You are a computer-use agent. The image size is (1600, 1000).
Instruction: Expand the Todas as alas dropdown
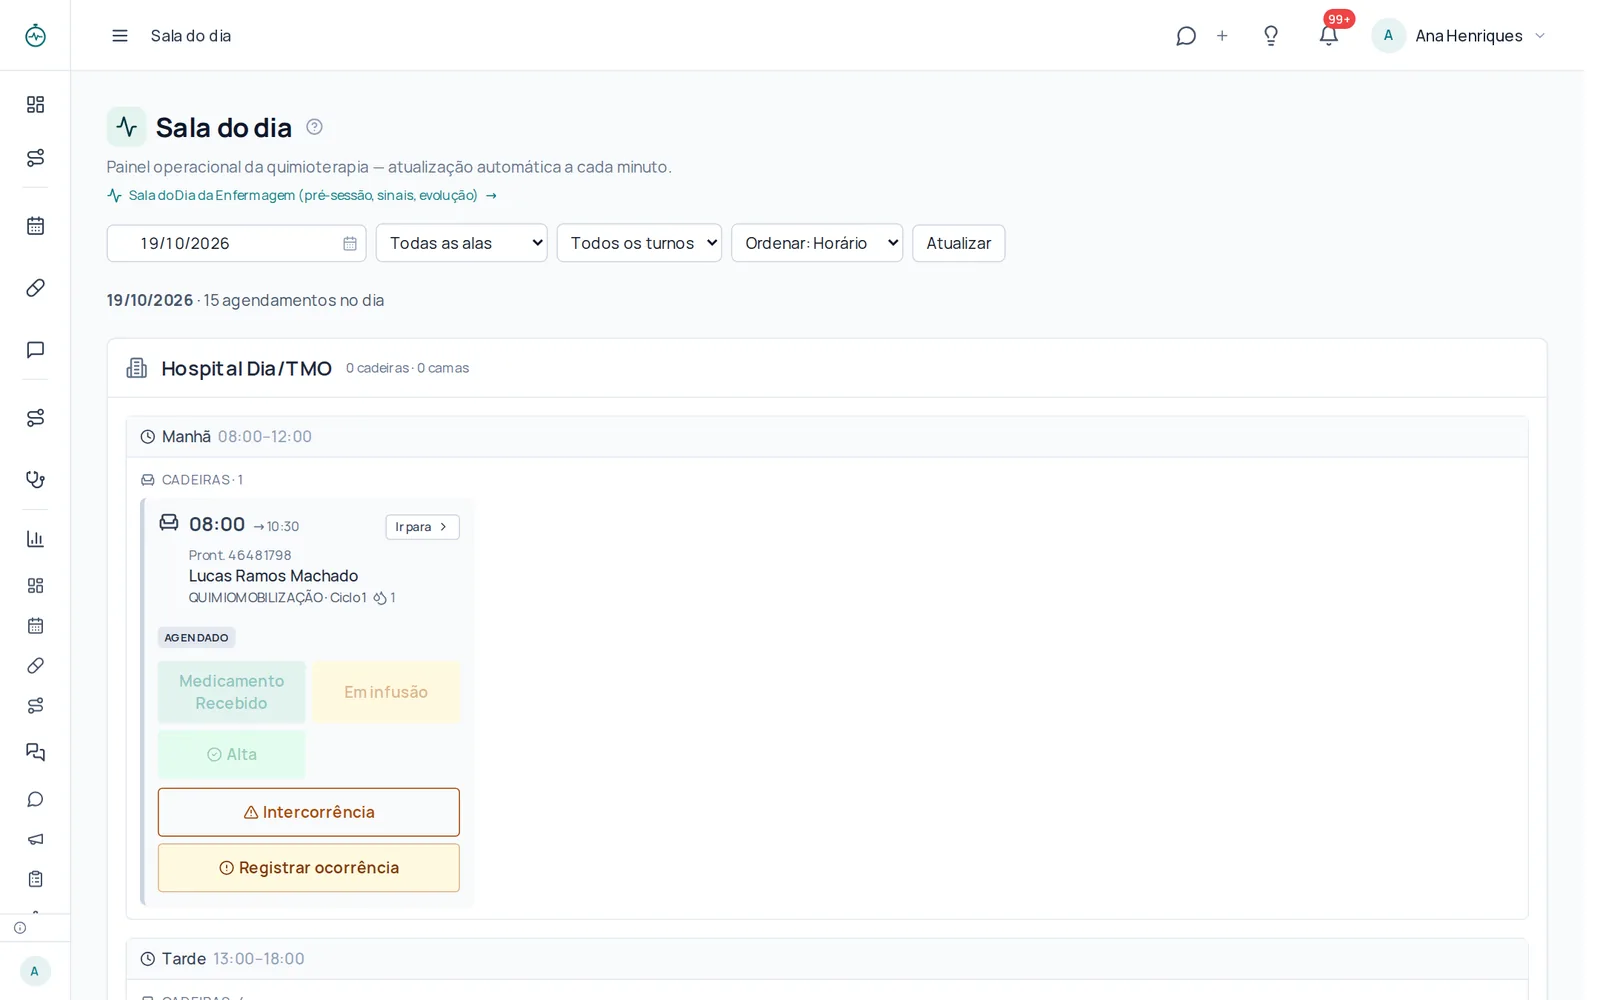pos(462,243)
